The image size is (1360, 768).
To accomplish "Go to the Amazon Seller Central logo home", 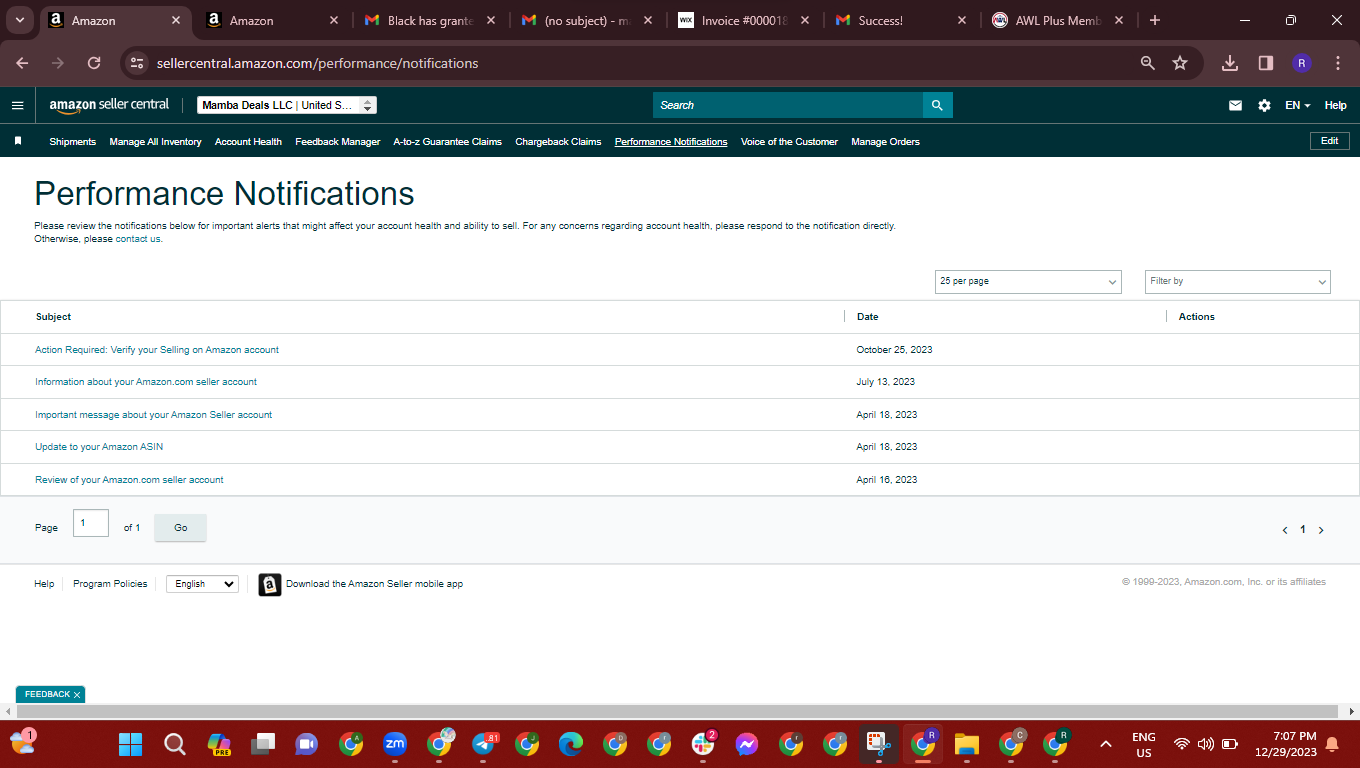I will (x=109, y=105).
